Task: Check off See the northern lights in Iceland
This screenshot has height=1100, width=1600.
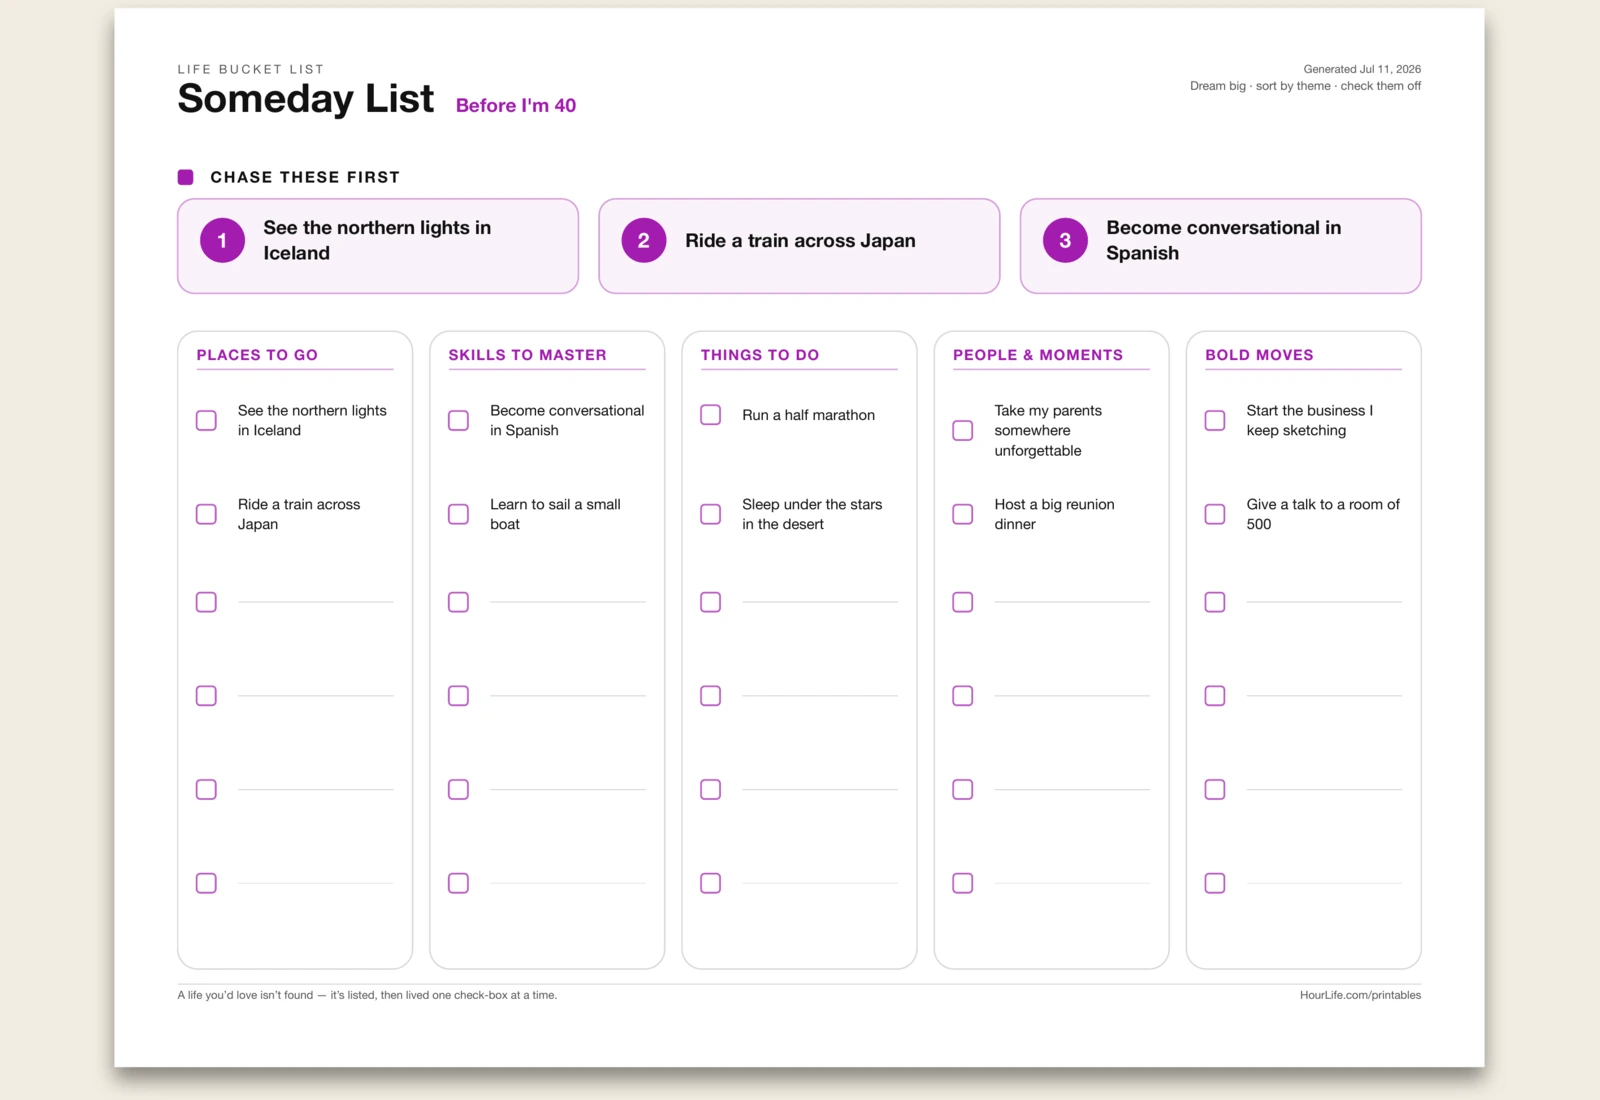Action: click(206, 420)
